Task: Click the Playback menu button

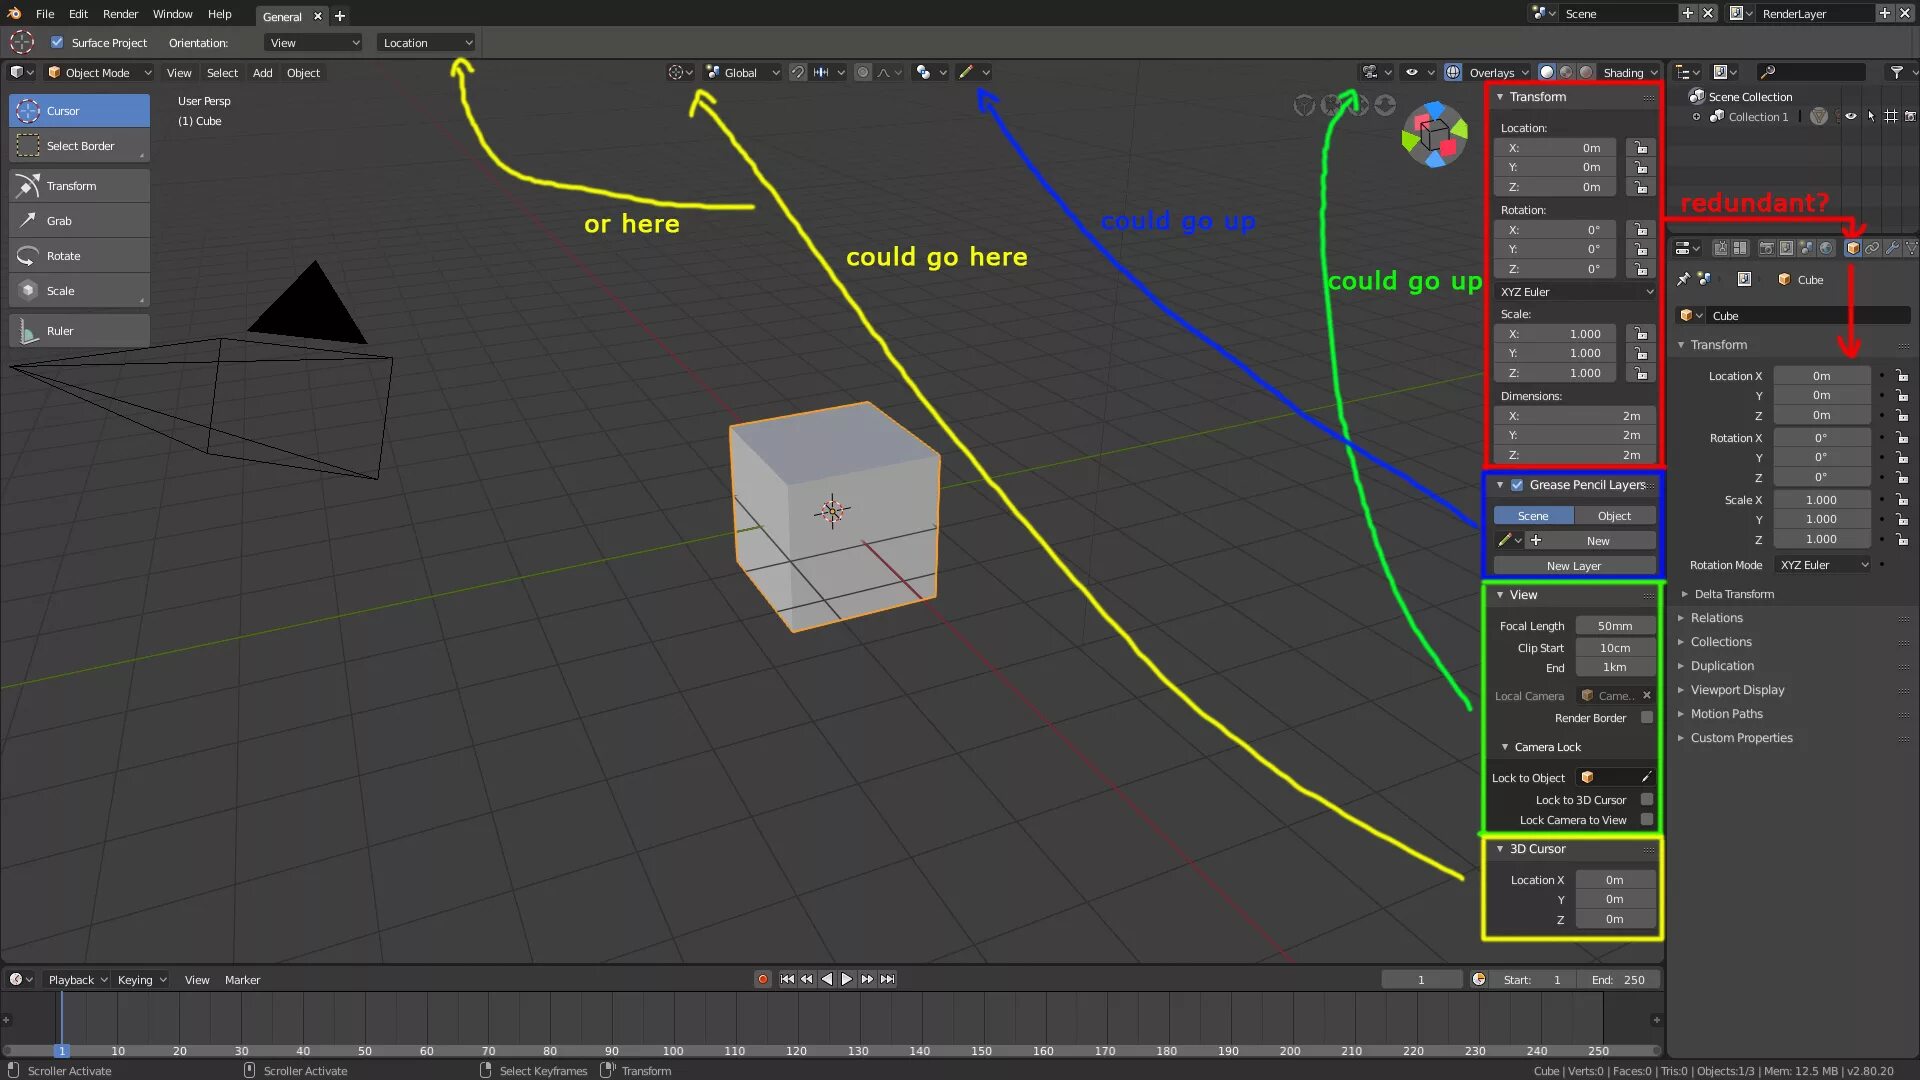Action: tap(77, 980)
